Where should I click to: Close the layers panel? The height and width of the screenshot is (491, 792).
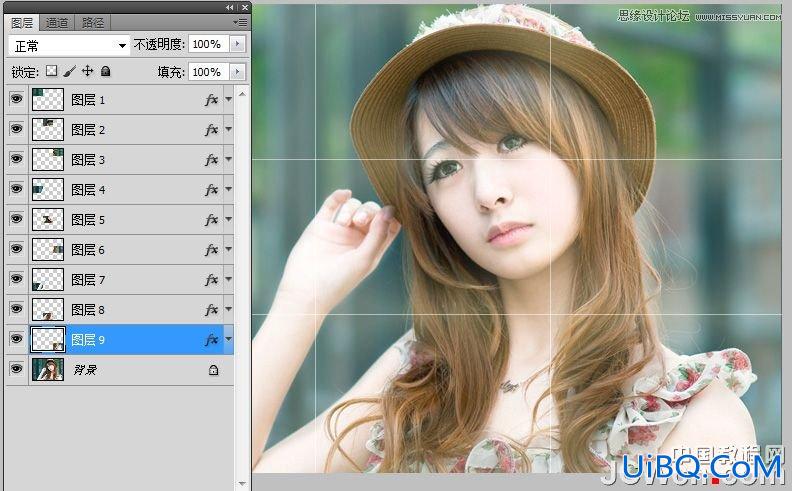(245, 7)
